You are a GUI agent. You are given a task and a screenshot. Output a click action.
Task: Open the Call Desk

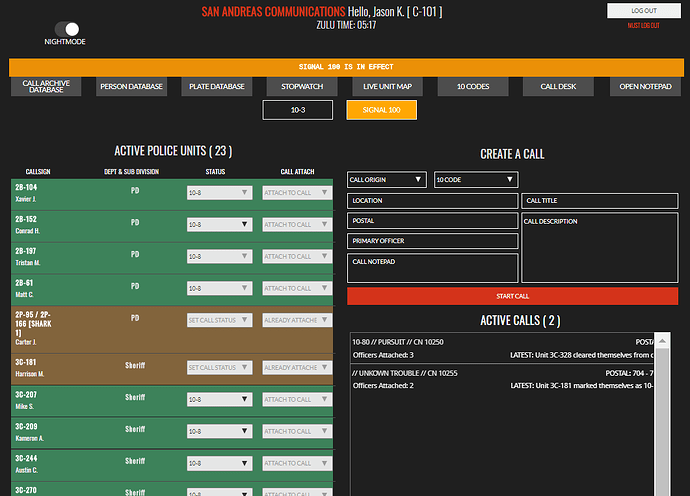pos(558,86)
